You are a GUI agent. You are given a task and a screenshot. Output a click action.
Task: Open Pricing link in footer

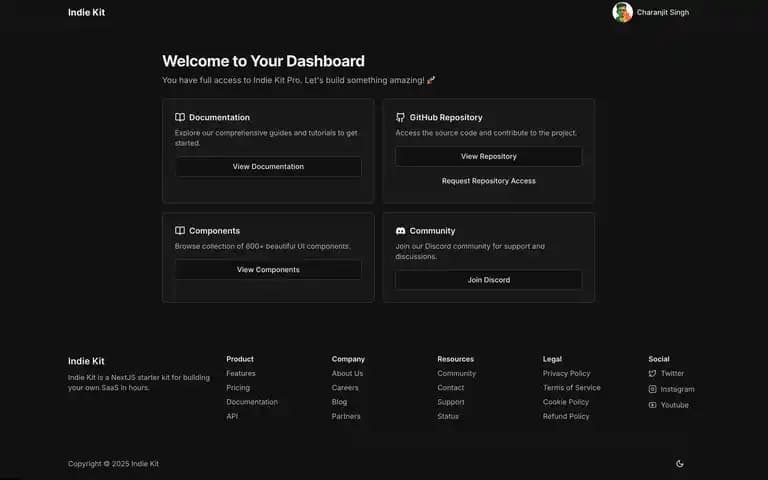238,387
